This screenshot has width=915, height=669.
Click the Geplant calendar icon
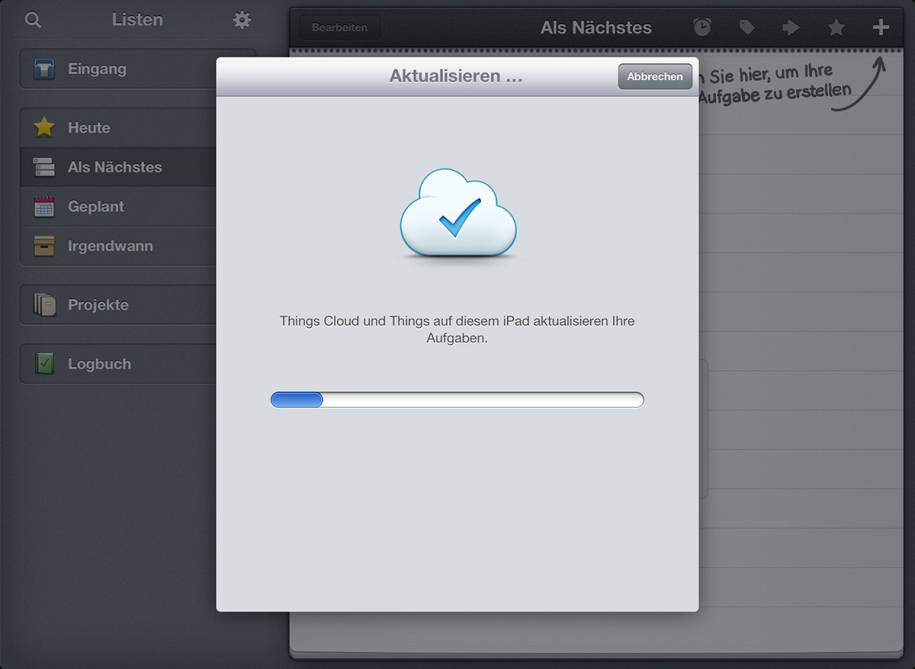[43, 206]
